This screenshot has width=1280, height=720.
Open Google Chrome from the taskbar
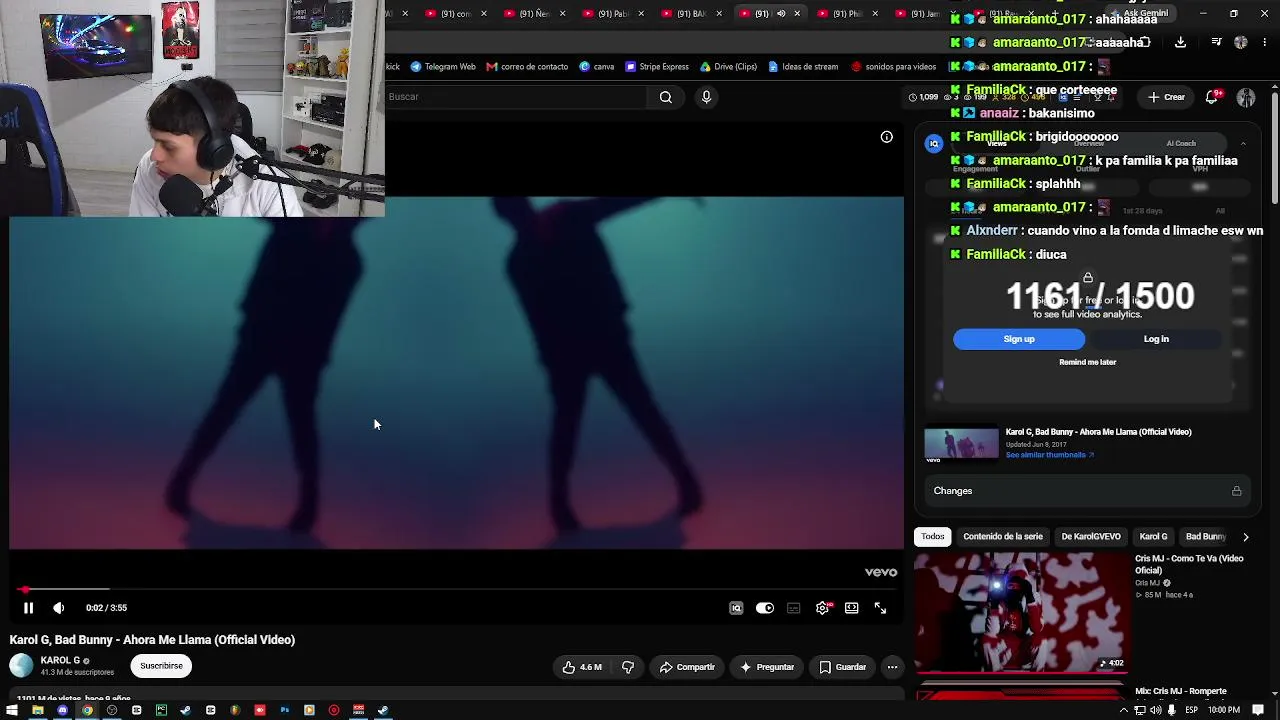click(x=87, y=710)
